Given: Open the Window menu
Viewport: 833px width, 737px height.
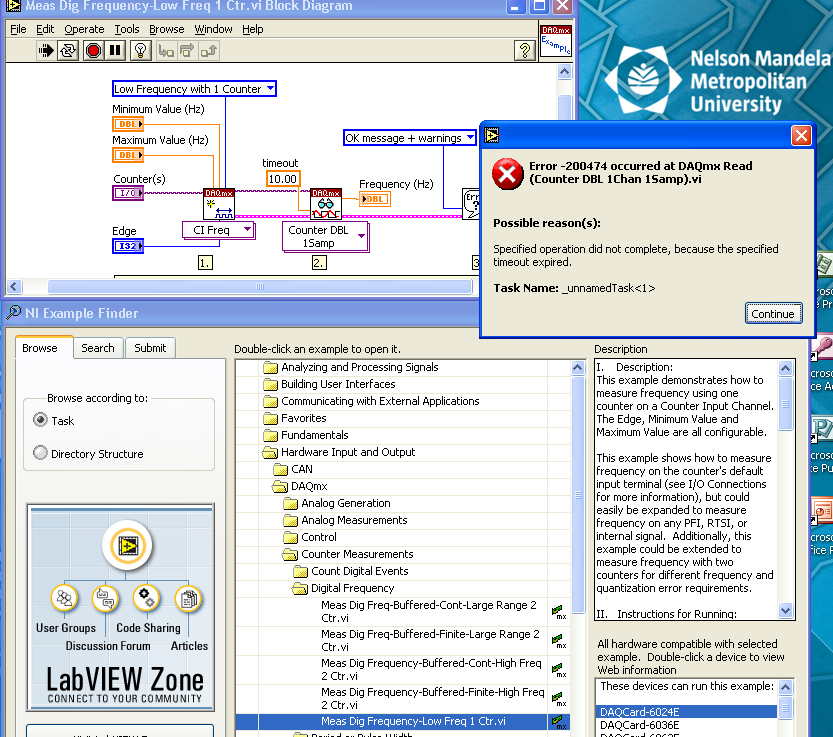Looking at the screenshot, I should (x=213, y=29).
